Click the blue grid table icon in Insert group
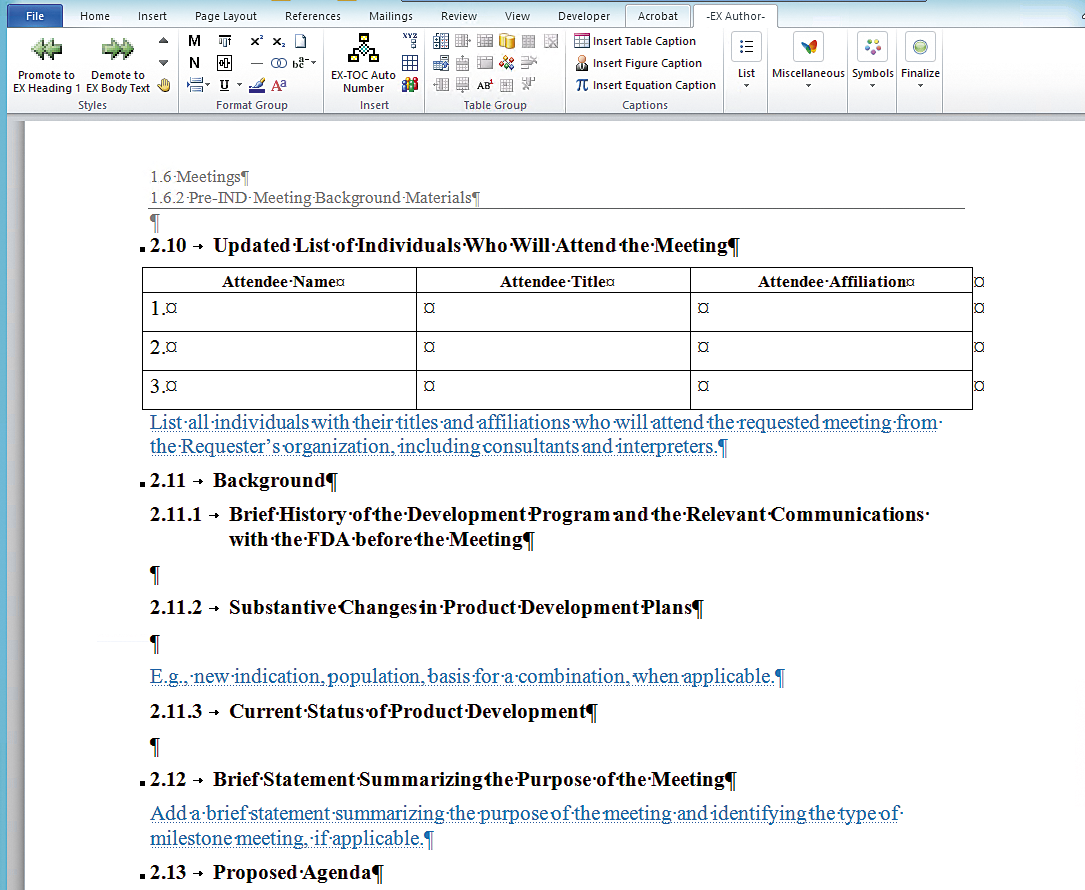1085x890 pixels. pyautogui.click(x=410, y=63)
